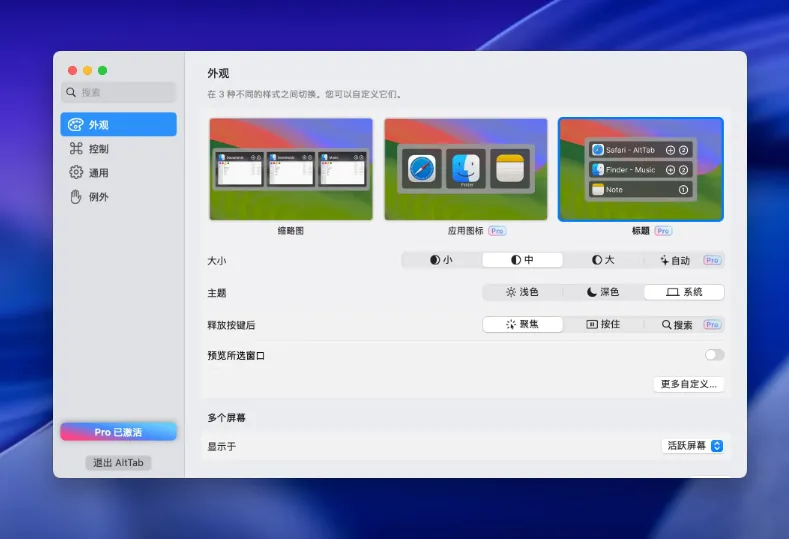
Task: Click the Pro badge next to 应用图标
Action: point(497,231)
